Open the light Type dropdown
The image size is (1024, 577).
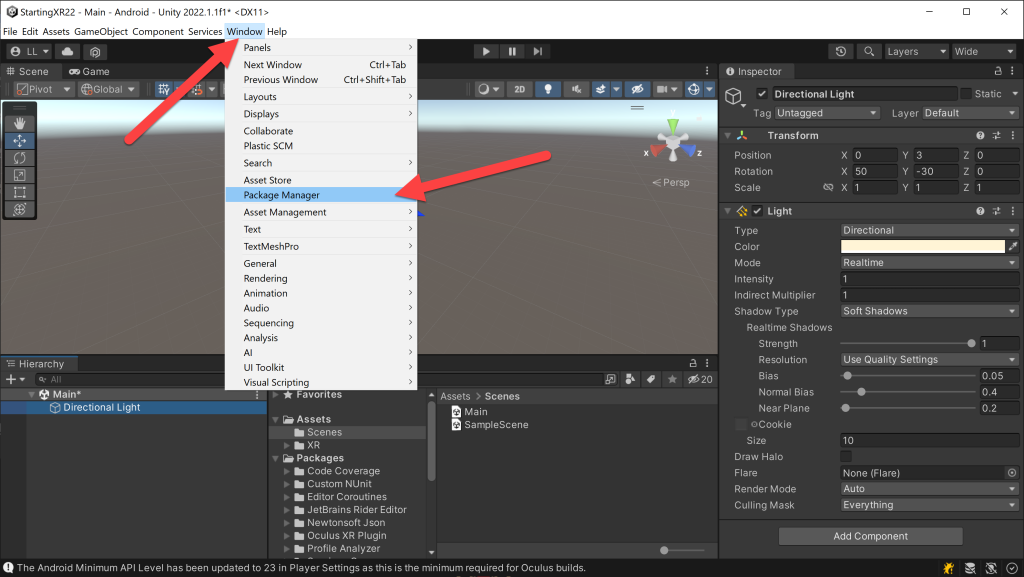point(929,230)
